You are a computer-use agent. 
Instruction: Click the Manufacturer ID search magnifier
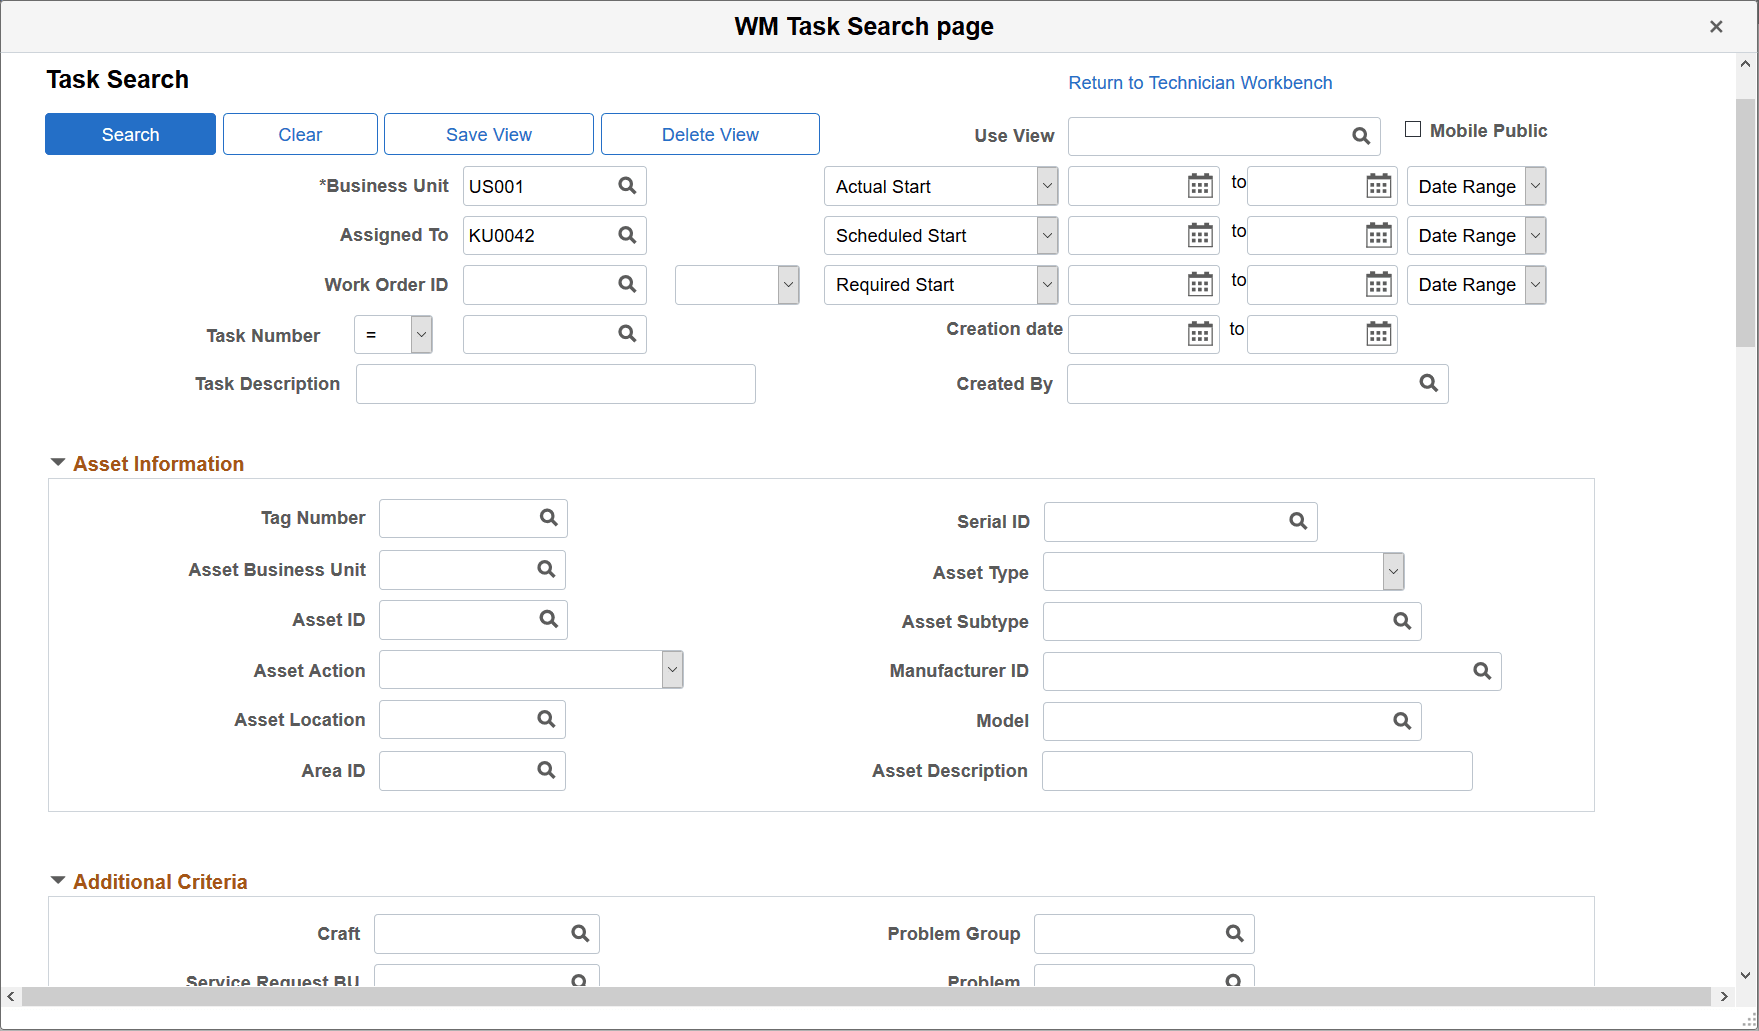click(1481, 670)
